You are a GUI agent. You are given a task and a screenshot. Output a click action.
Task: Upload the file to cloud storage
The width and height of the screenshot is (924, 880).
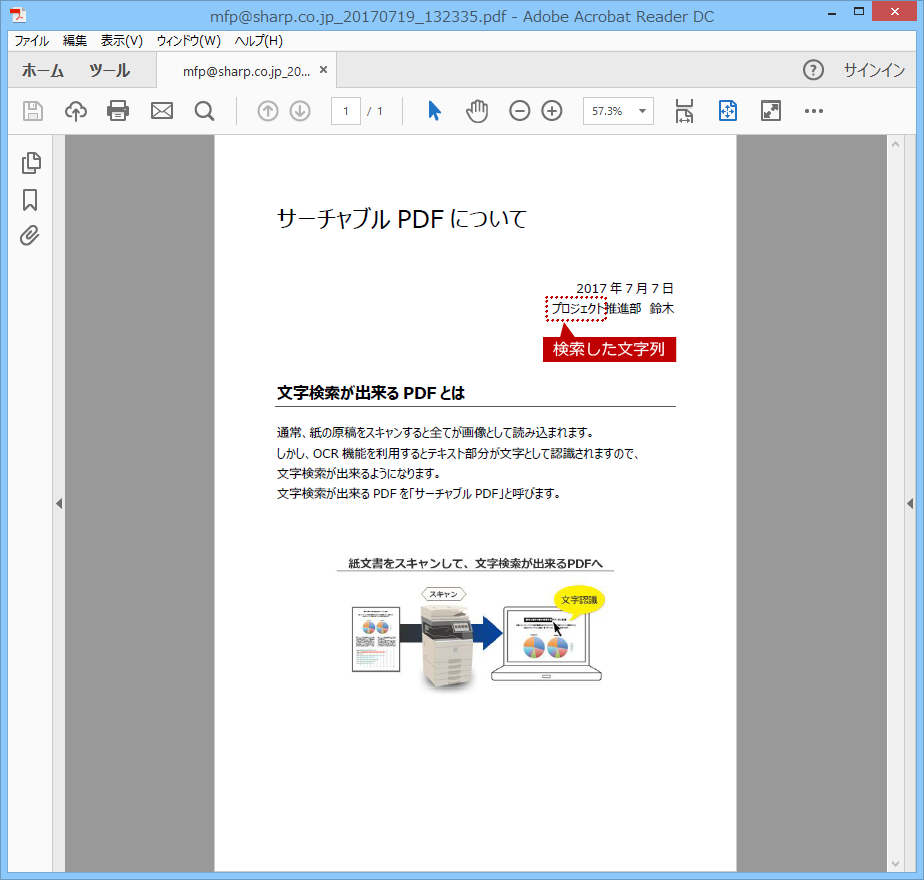coord(76,111)
